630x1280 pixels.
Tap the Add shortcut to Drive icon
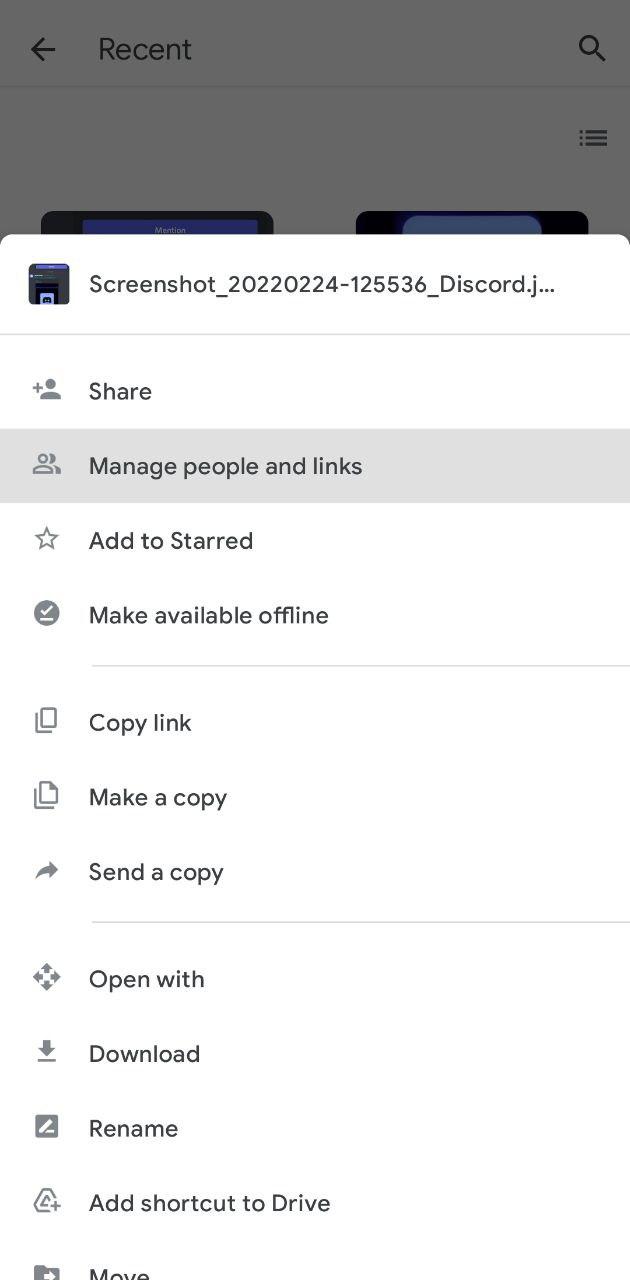(x=46, y=1202)
